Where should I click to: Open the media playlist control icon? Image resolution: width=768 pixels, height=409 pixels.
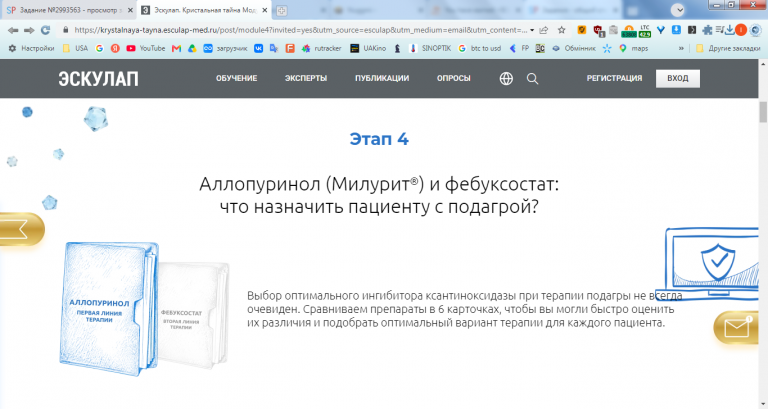pyautogui.click(x=720, y=30)
